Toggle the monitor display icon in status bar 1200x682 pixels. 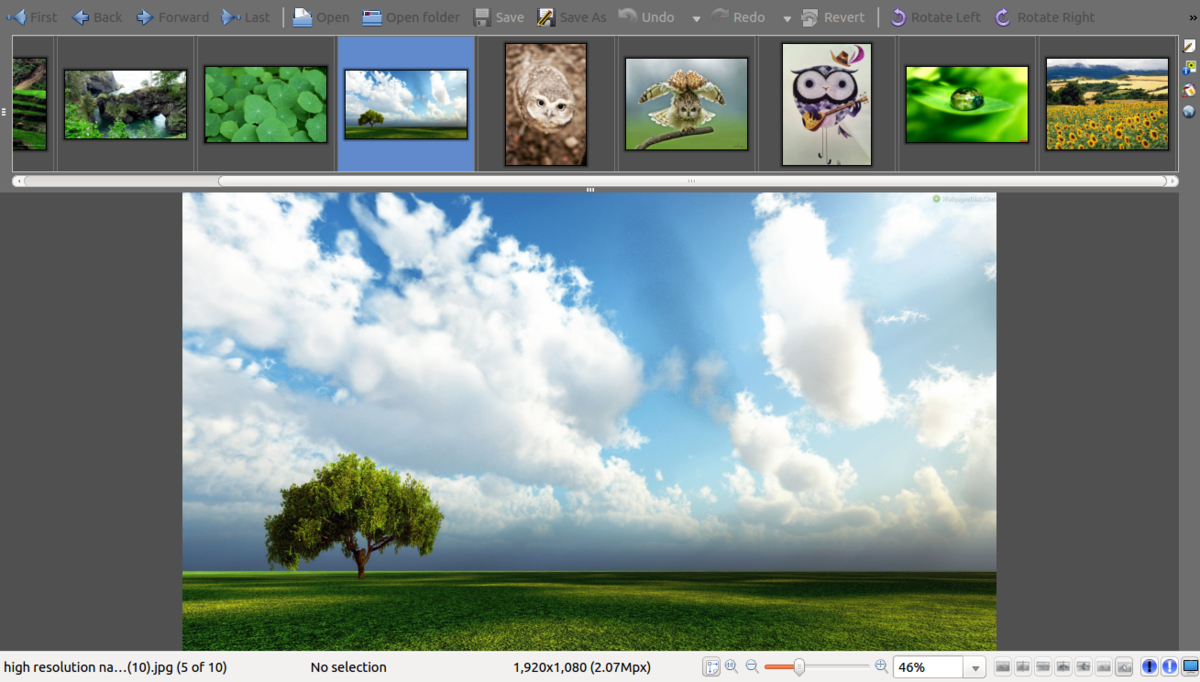click(1190, 667)
